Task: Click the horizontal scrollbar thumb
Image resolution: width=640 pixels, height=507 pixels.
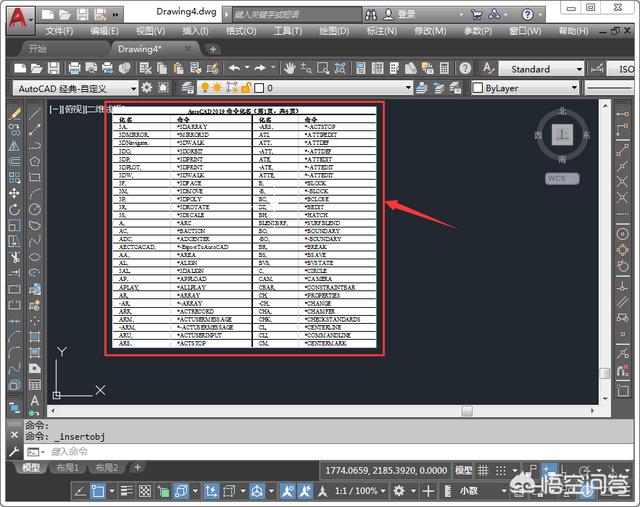Action: pos(467,411)
